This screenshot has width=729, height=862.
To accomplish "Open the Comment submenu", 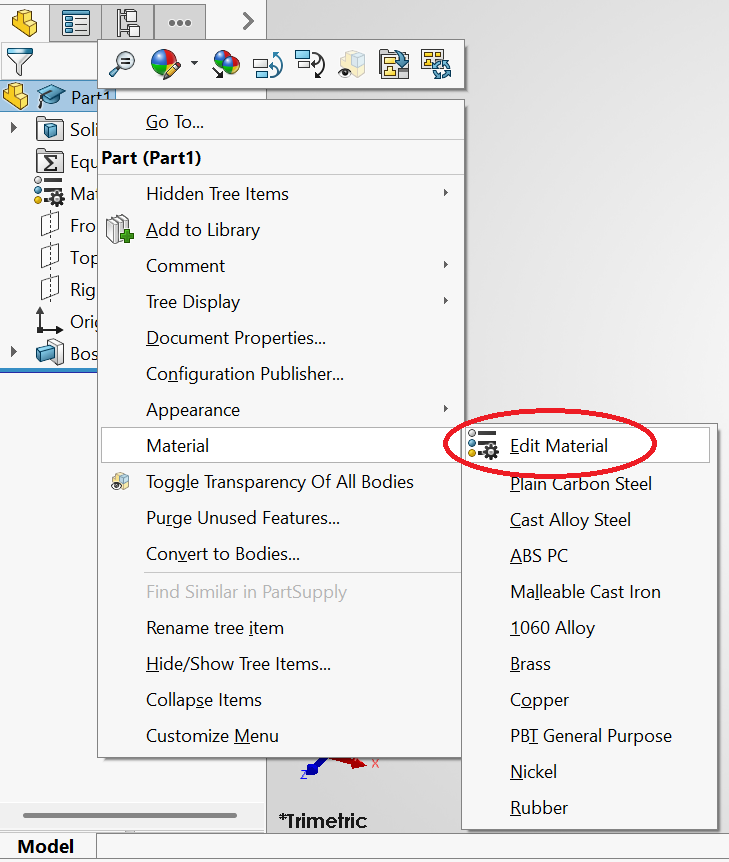I will click(281, 266).
